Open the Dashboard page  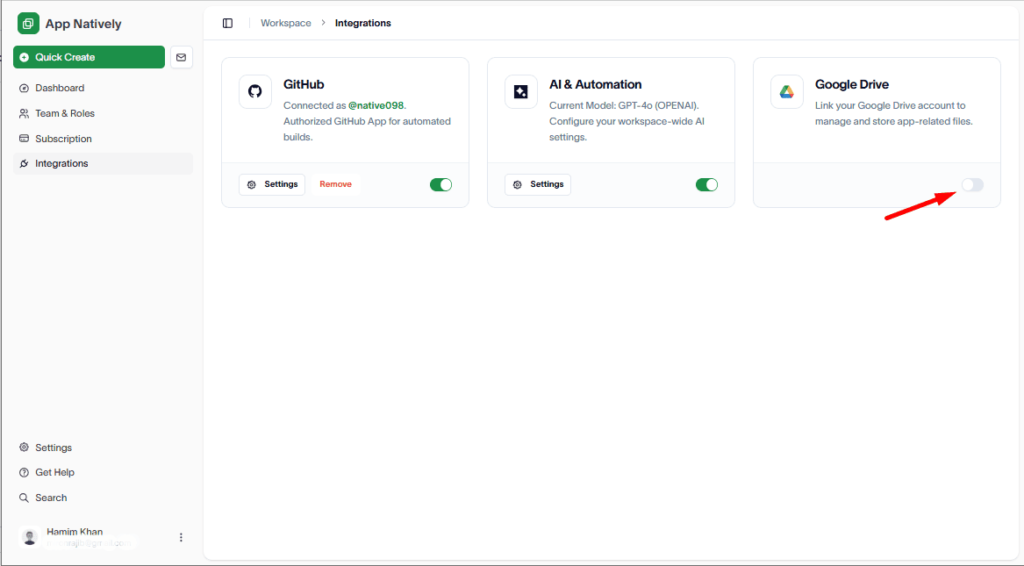pos(103,88)
